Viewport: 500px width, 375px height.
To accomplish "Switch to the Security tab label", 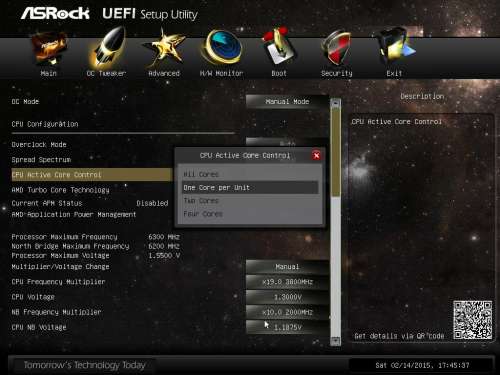I will click(x=337, y=73).
